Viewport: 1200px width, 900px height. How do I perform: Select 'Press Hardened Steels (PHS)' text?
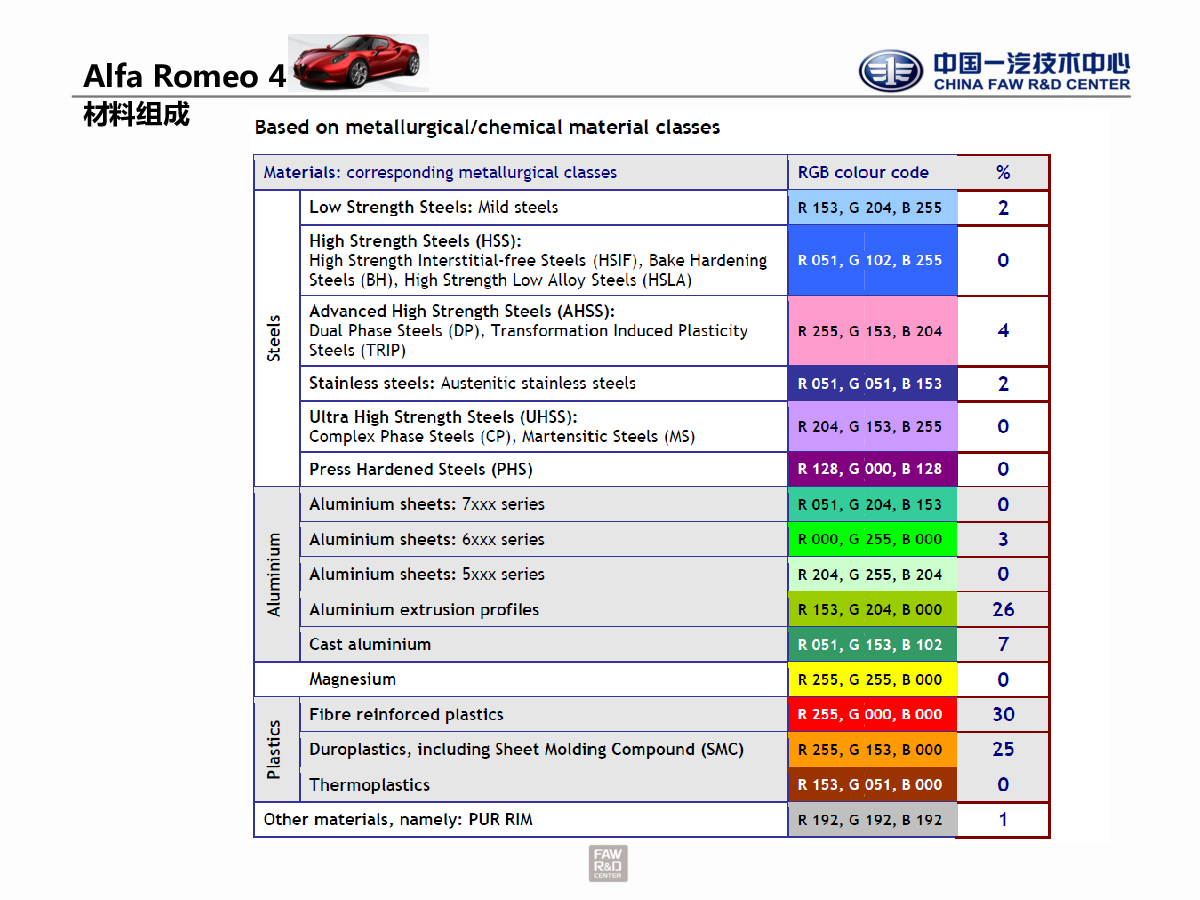point(421,469)
